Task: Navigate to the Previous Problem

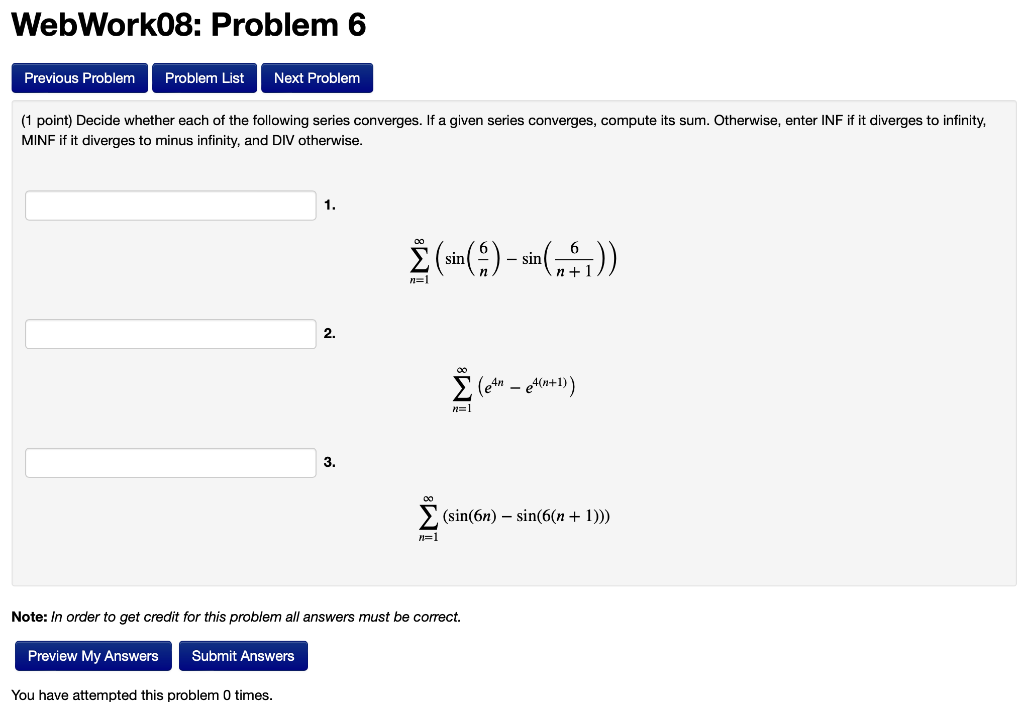Action: click(x=79, y=77)
